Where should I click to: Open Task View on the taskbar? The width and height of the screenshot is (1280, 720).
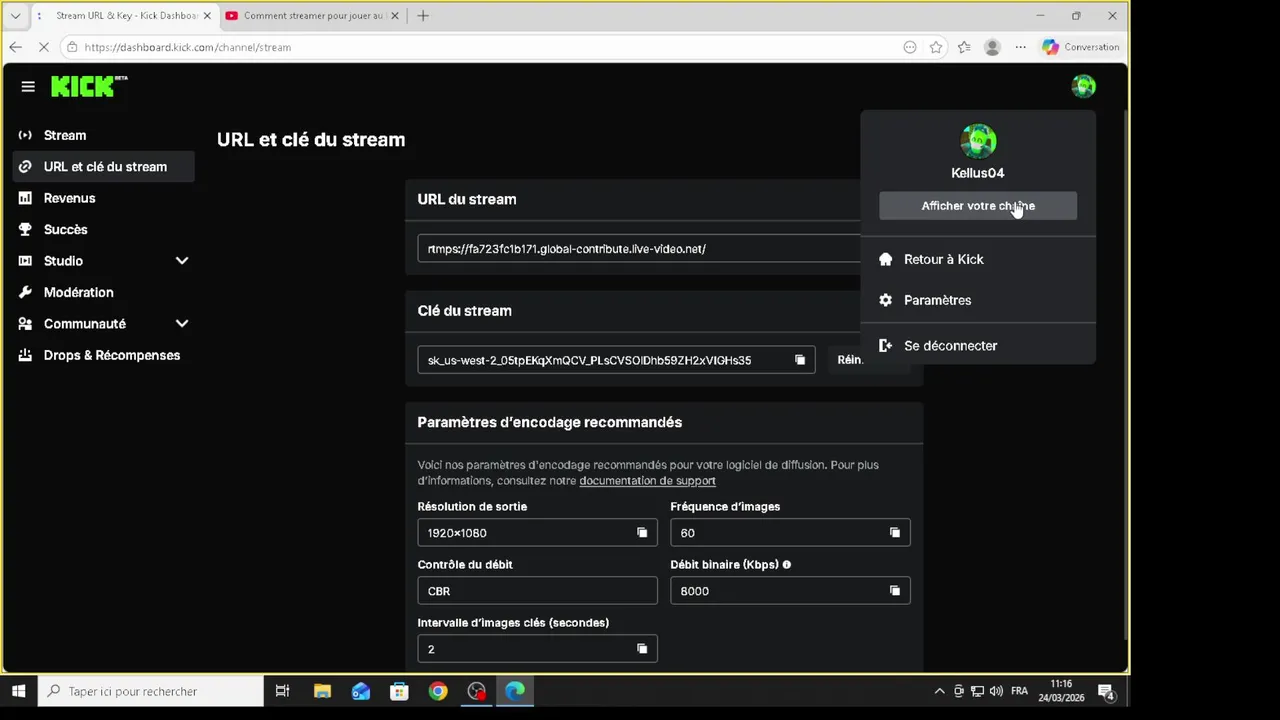pyautogui.click(x=282, y=691)
